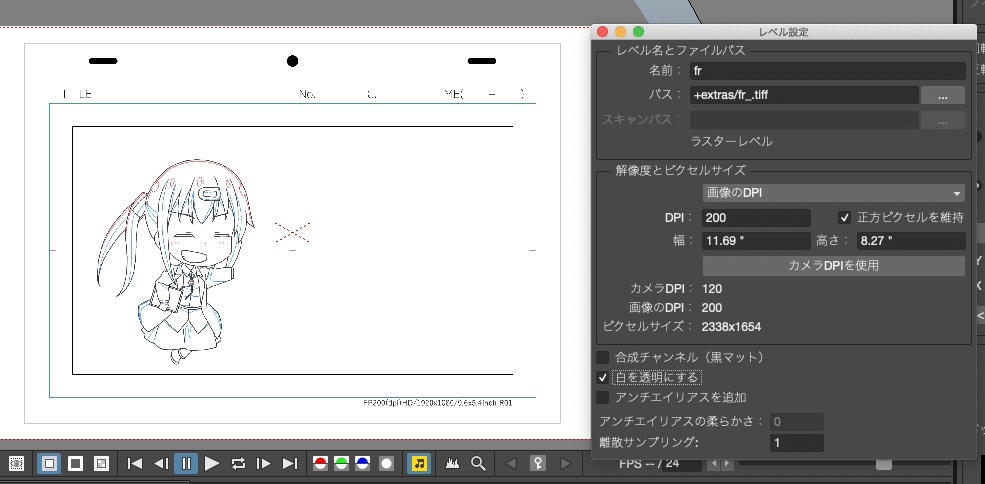Viewport: 985px width, 484px height.
Task: Open the 画像のDPI dropdown
Action: point(834,193)
